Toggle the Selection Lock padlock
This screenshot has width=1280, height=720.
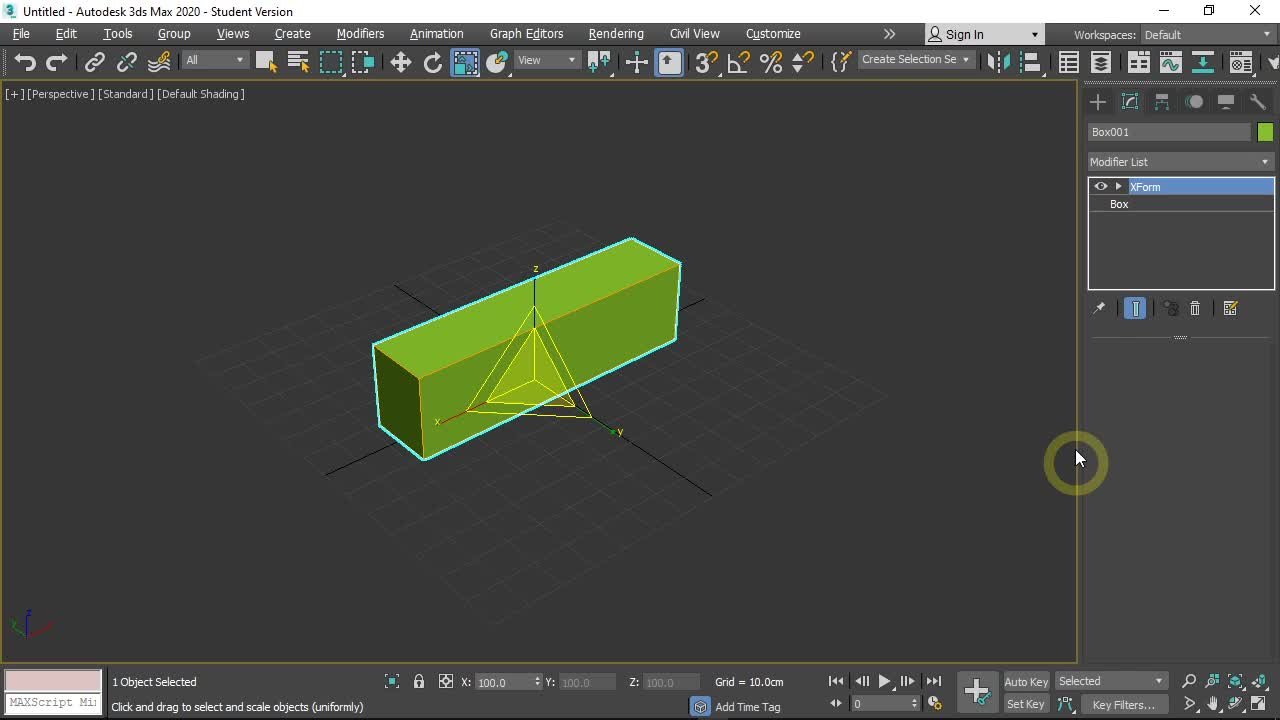click(x=419, y=682)
